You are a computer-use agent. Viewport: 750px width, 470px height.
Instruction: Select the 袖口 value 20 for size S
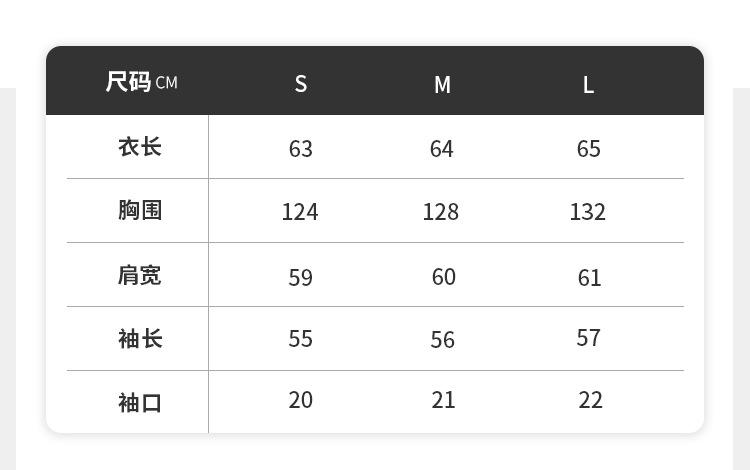pos(301,400)
